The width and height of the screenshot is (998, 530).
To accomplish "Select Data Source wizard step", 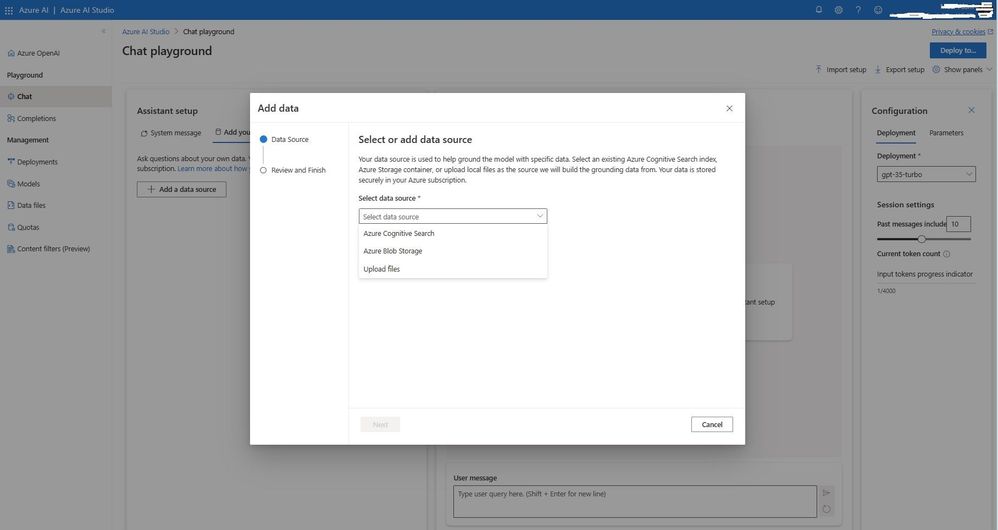I will (x=284, y=139).
